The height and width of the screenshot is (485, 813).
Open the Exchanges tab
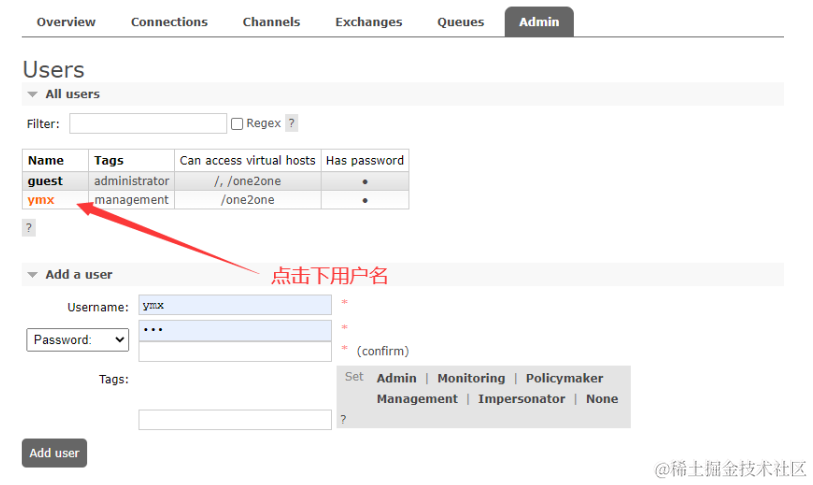(x=369, y=22)
